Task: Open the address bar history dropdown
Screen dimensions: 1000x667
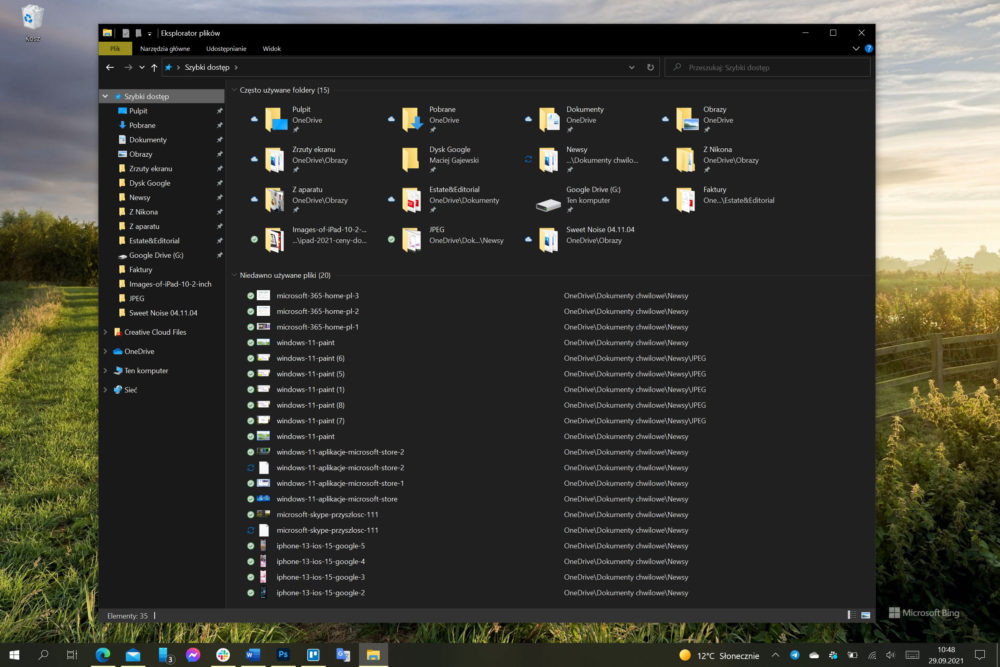Action: [x=631, y=67]
